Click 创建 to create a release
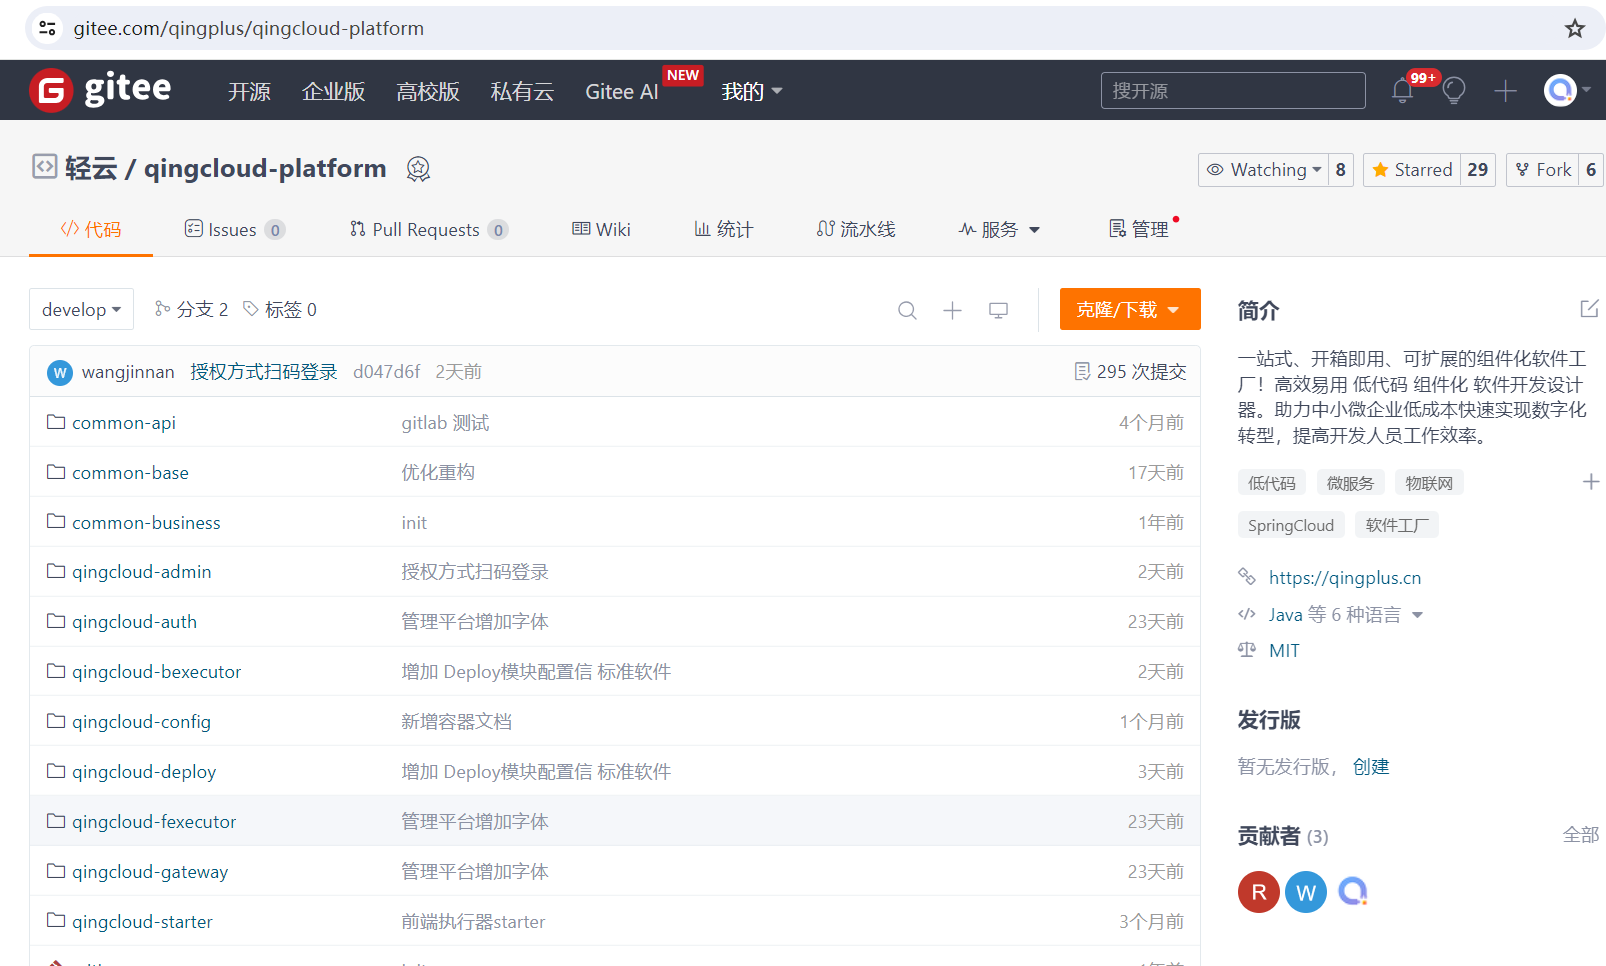Viewport: 1606px width, 966px height. (1371, 767)
